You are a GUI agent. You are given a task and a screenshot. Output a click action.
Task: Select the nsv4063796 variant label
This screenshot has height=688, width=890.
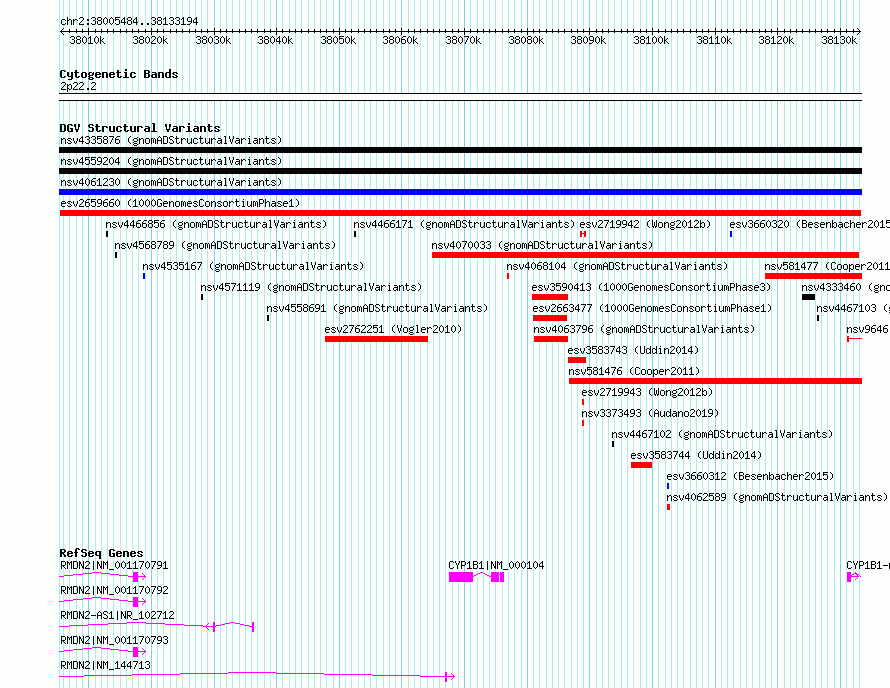pyautogui.click(x=644, y=329)
